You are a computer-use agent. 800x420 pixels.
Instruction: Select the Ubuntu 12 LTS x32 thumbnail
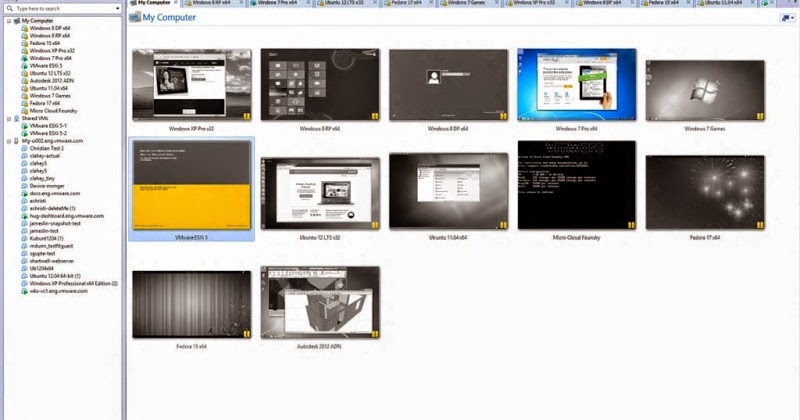pos(320,193)
